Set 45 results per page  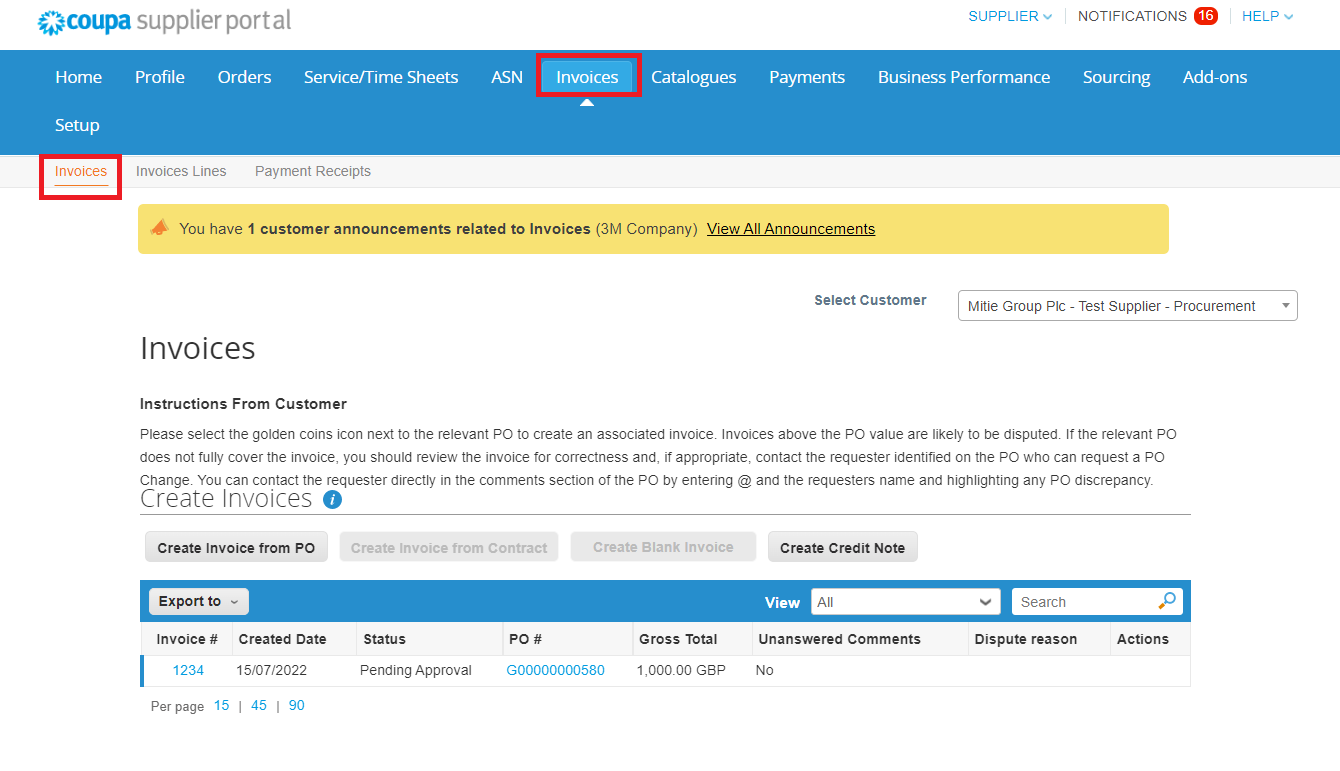tap(259, 706)
